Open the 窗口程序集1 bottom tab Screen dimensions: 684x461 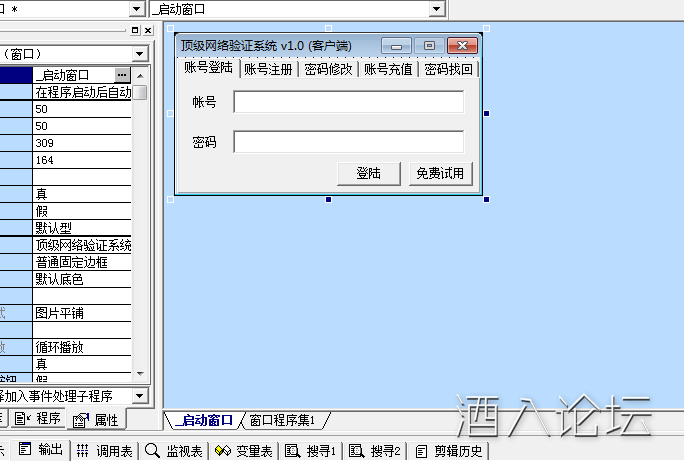click(x=282, y=420)
